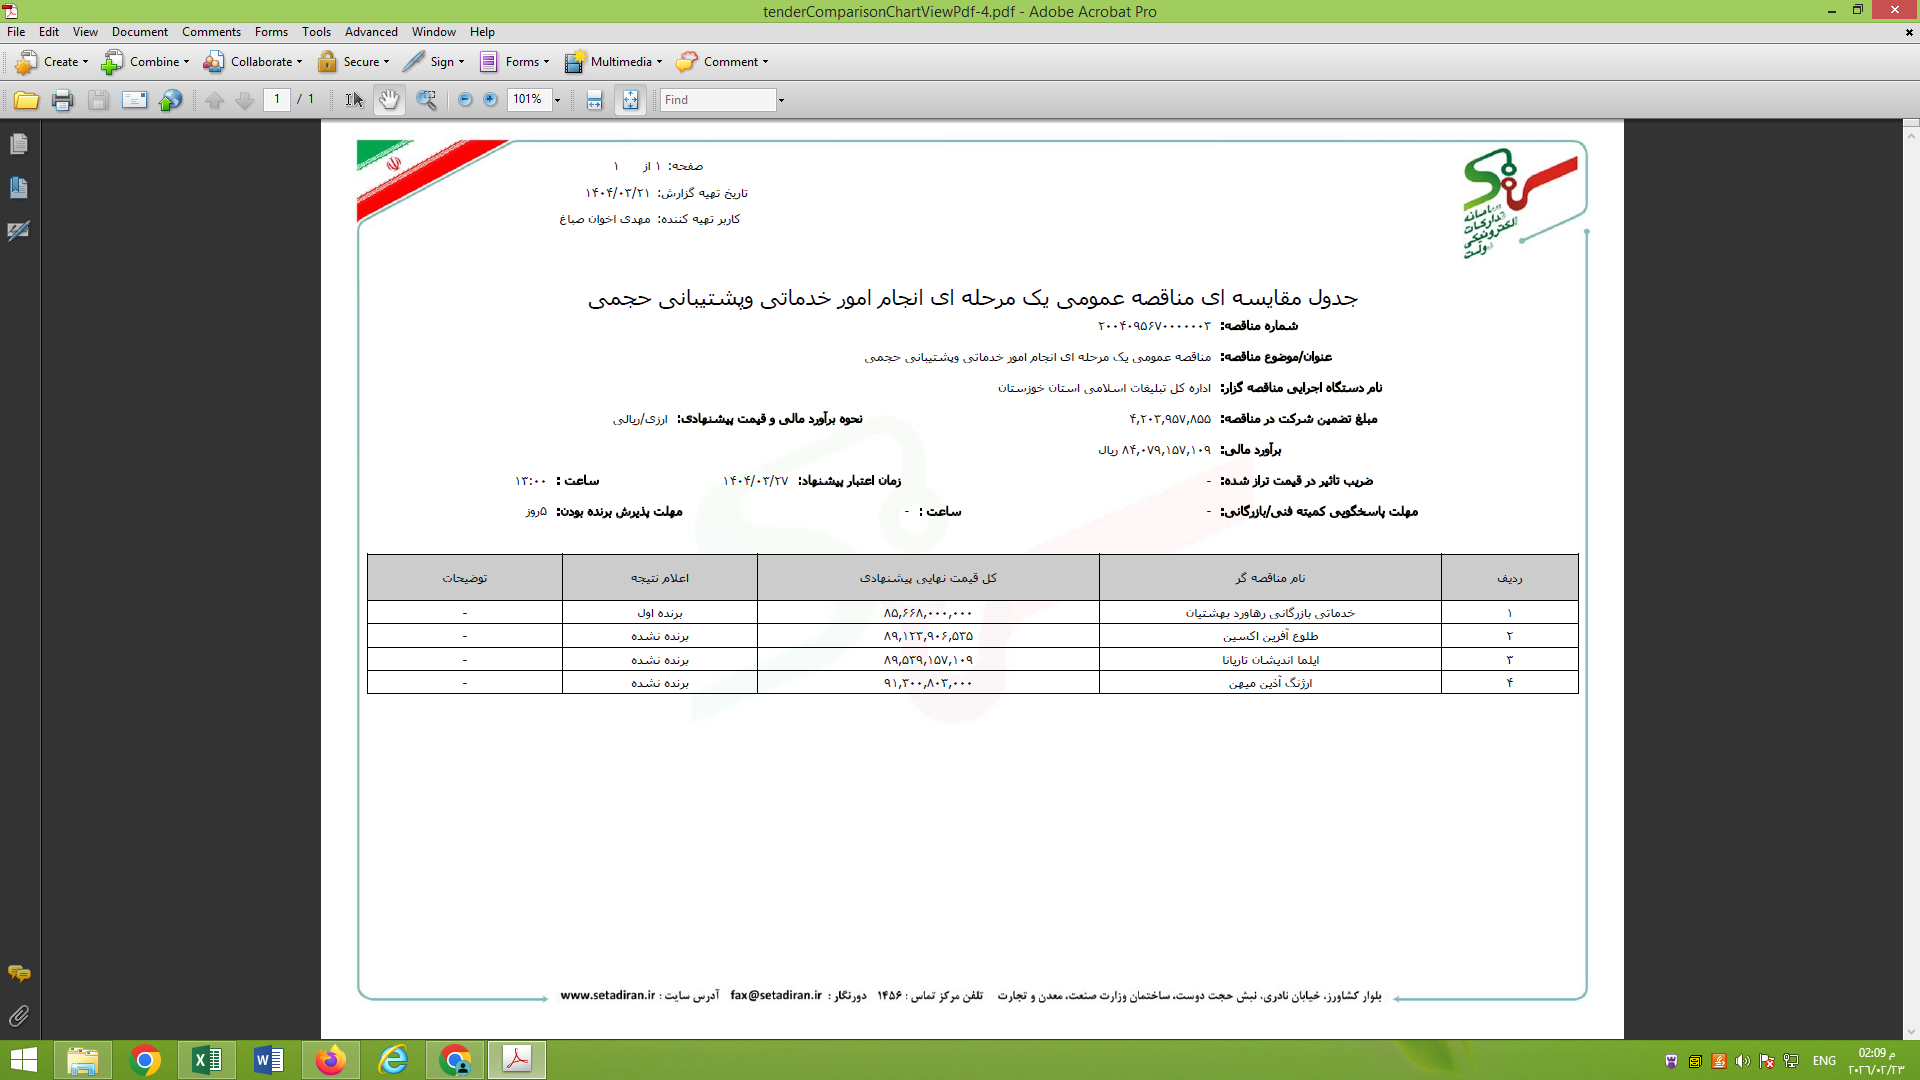Select the text Select tool

[354, 100]
